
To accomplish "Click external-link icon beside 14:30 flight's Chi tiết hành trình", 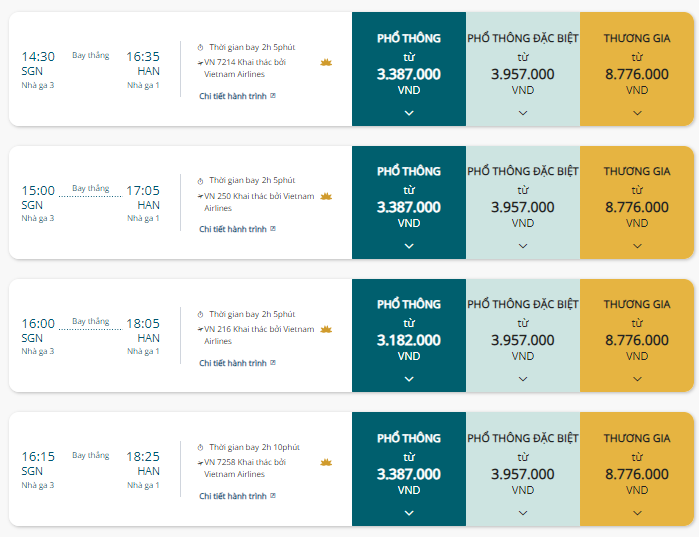I will [273, 95].
